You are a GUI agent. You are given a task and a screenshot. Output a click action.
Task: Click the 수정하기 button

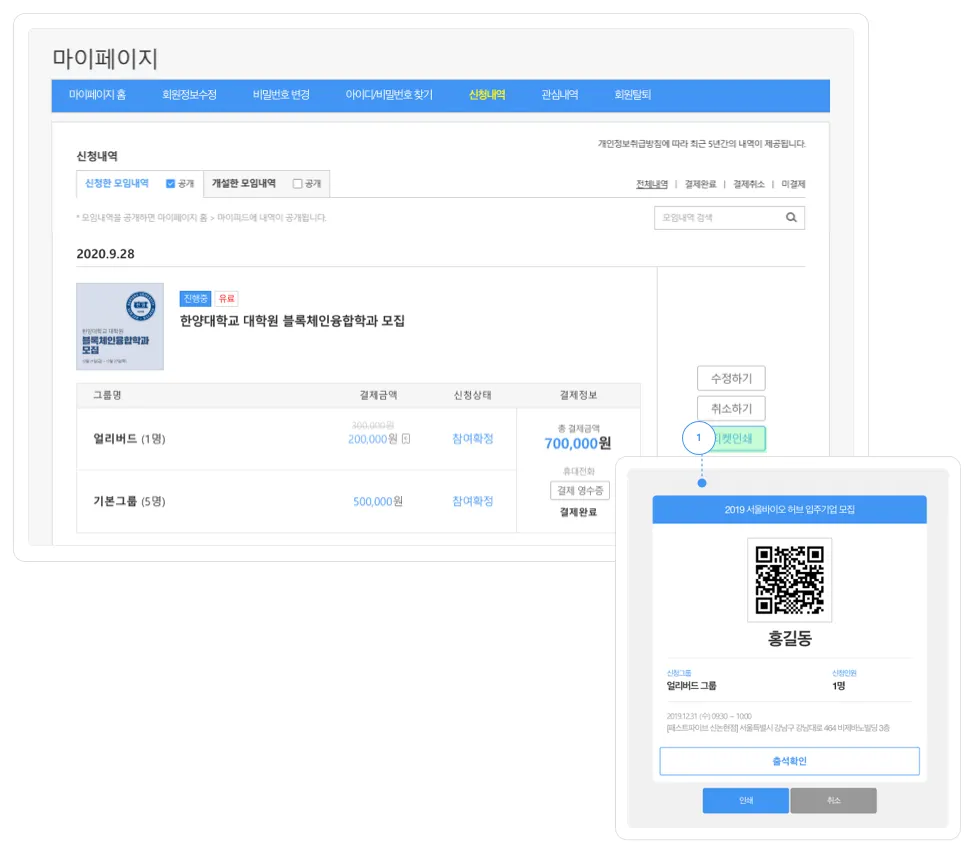(731, 378)
